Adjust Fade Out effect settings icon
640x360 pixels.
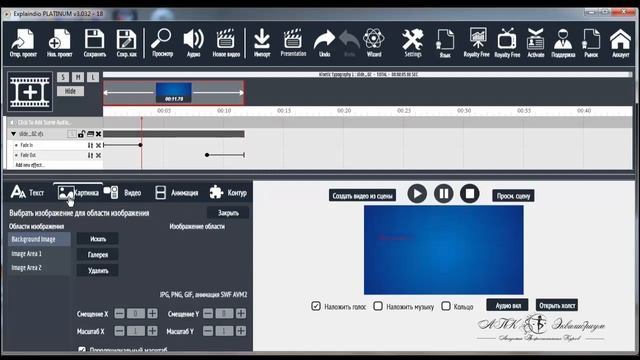(90, 156)
